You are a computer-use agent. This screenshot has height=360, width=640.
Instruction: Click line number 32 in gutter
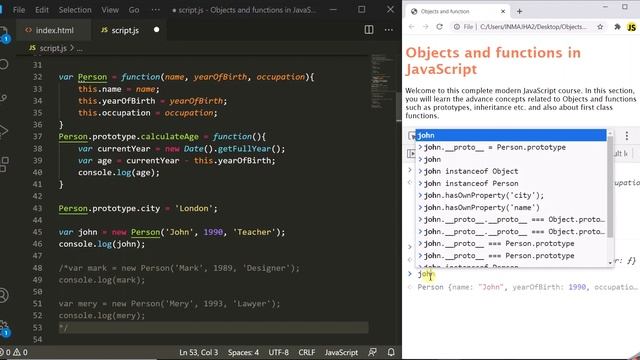point(37,77)
